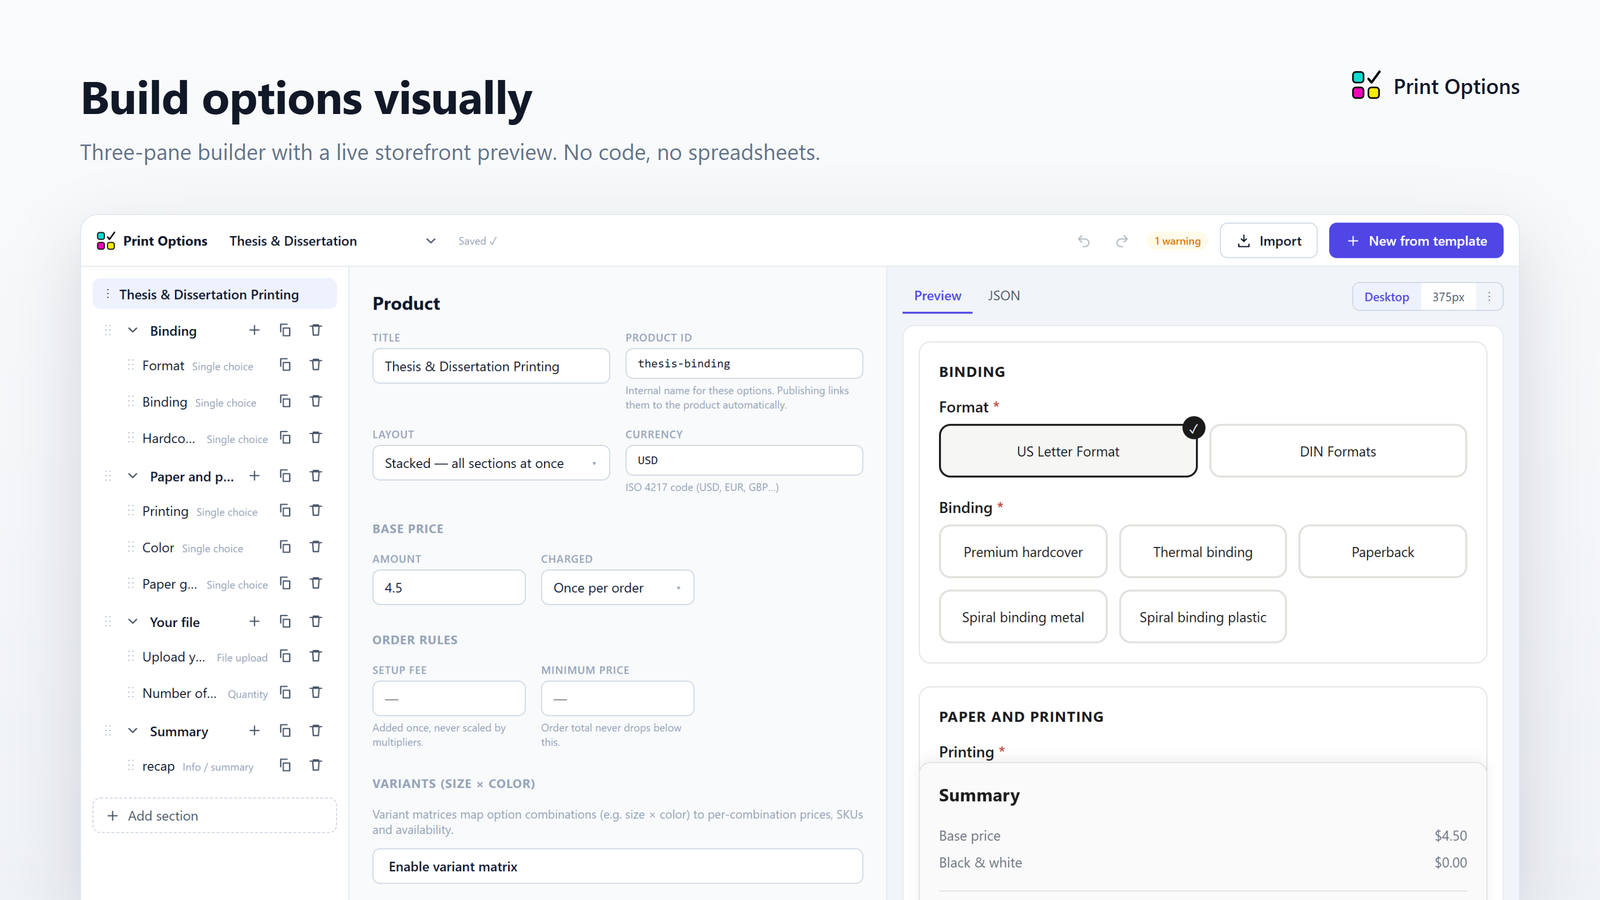Click Enable variant matrix button

point(618,866)
